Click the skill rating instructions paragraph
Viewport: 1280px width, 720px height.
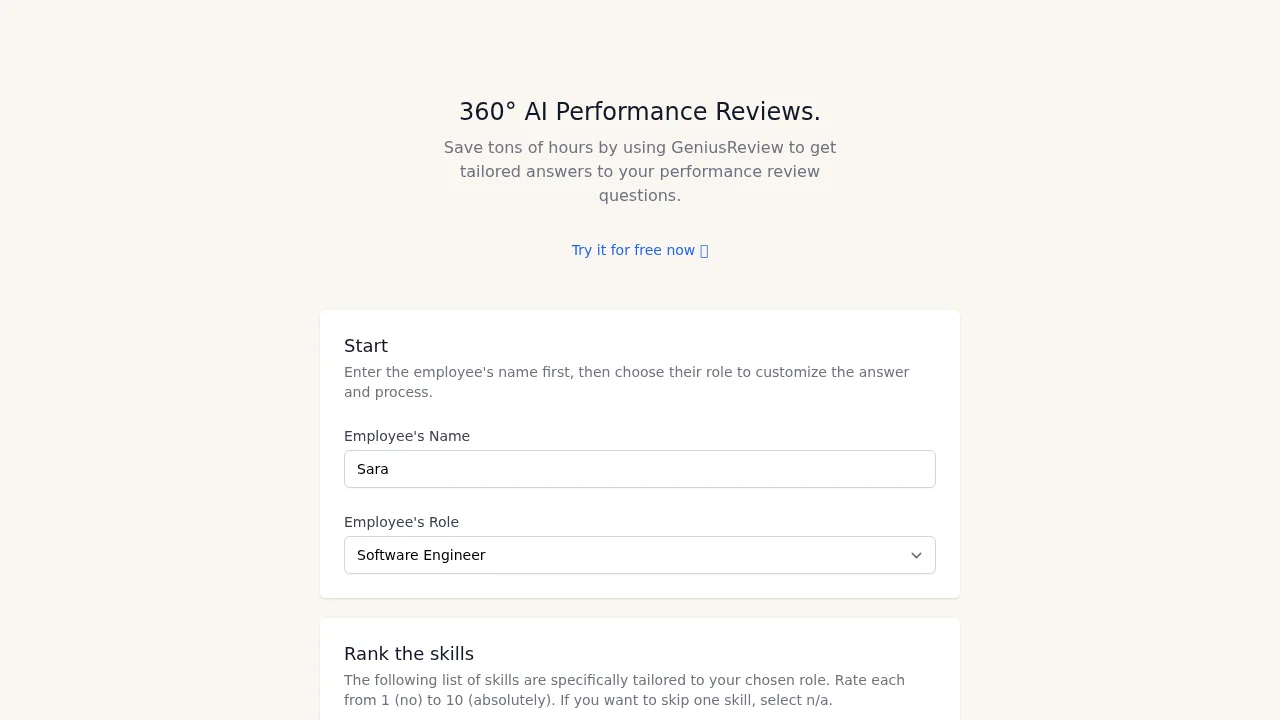(624, 690)
